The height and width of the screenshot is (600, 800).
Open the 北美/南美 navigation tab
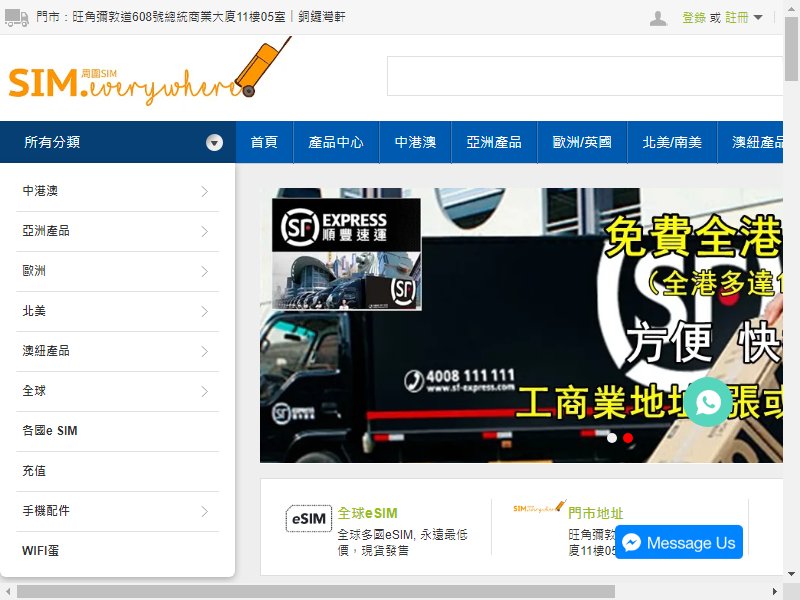tap(672, 142)
